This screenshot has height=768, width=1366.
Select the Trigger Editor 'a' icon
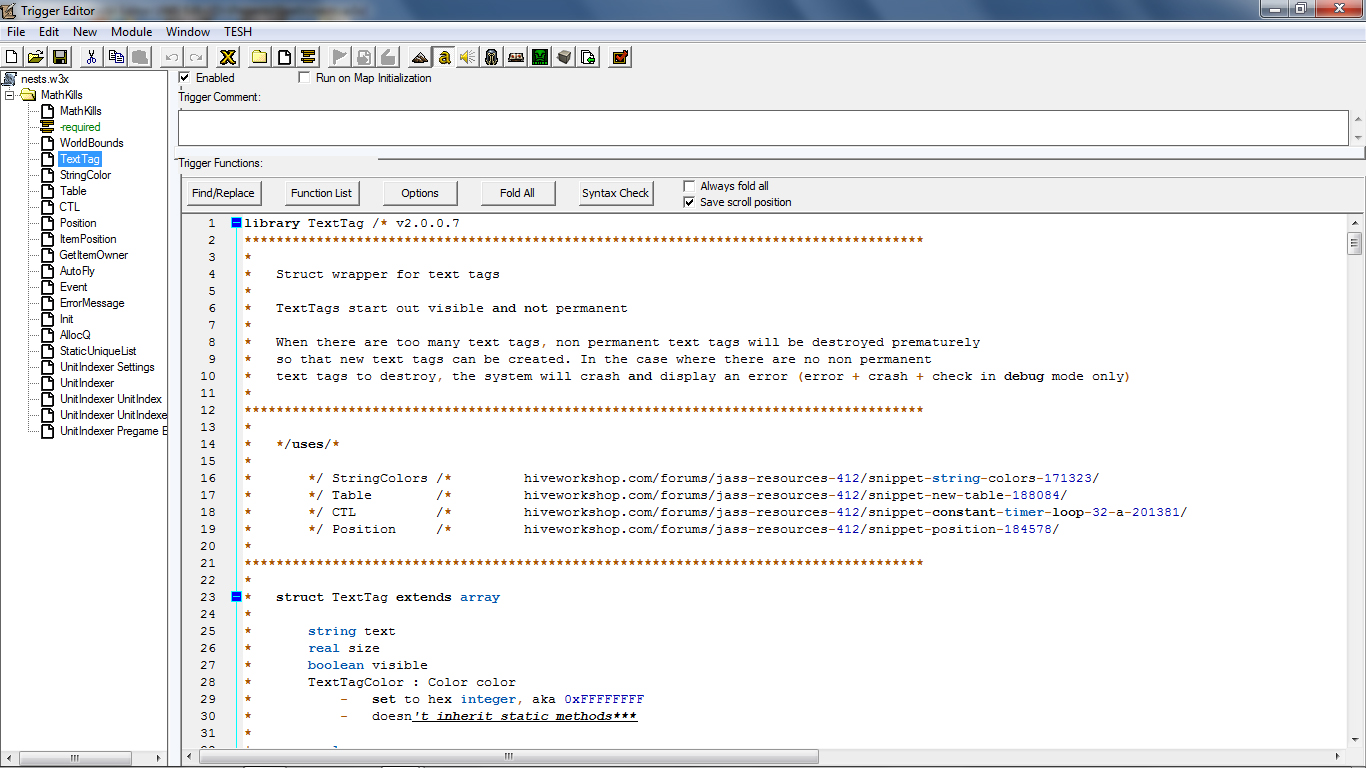[x=444, y=57]
